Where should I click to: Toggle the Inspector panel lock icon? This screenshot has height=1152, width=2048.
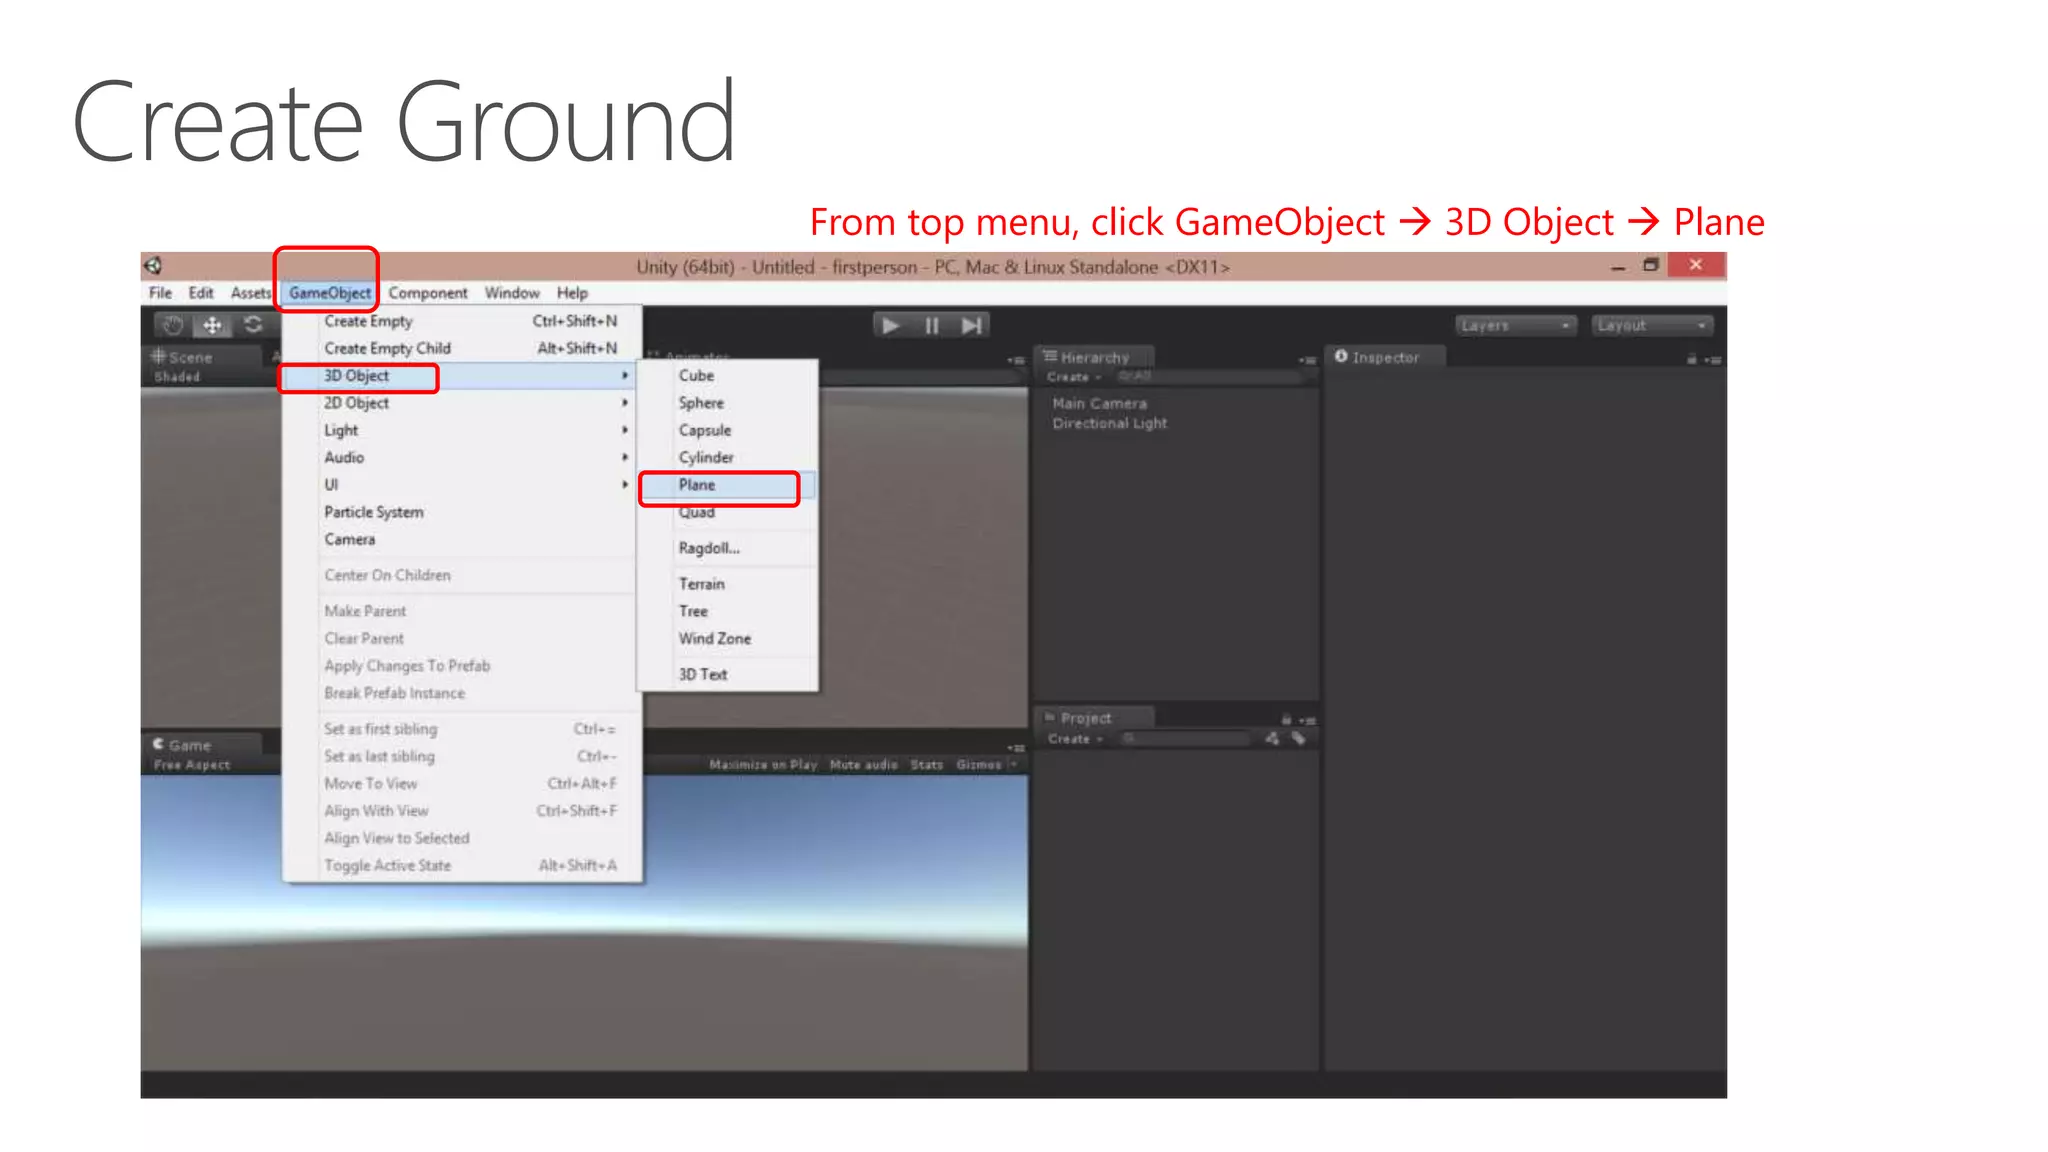pos(1691,359)
